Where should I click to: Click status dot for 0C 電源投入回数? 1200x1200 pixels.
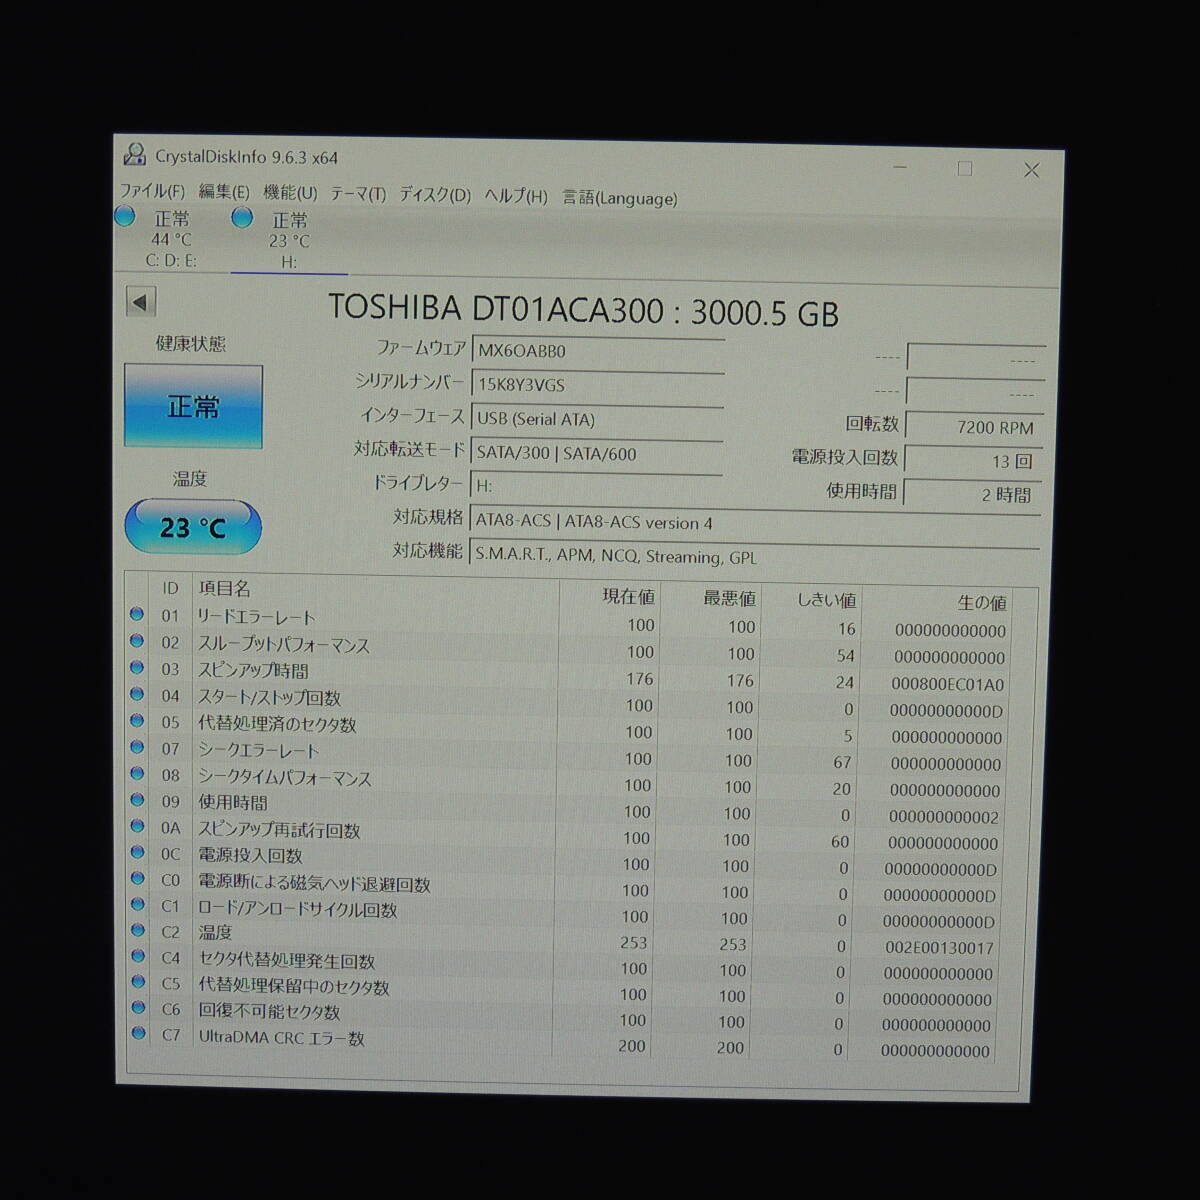137,852
